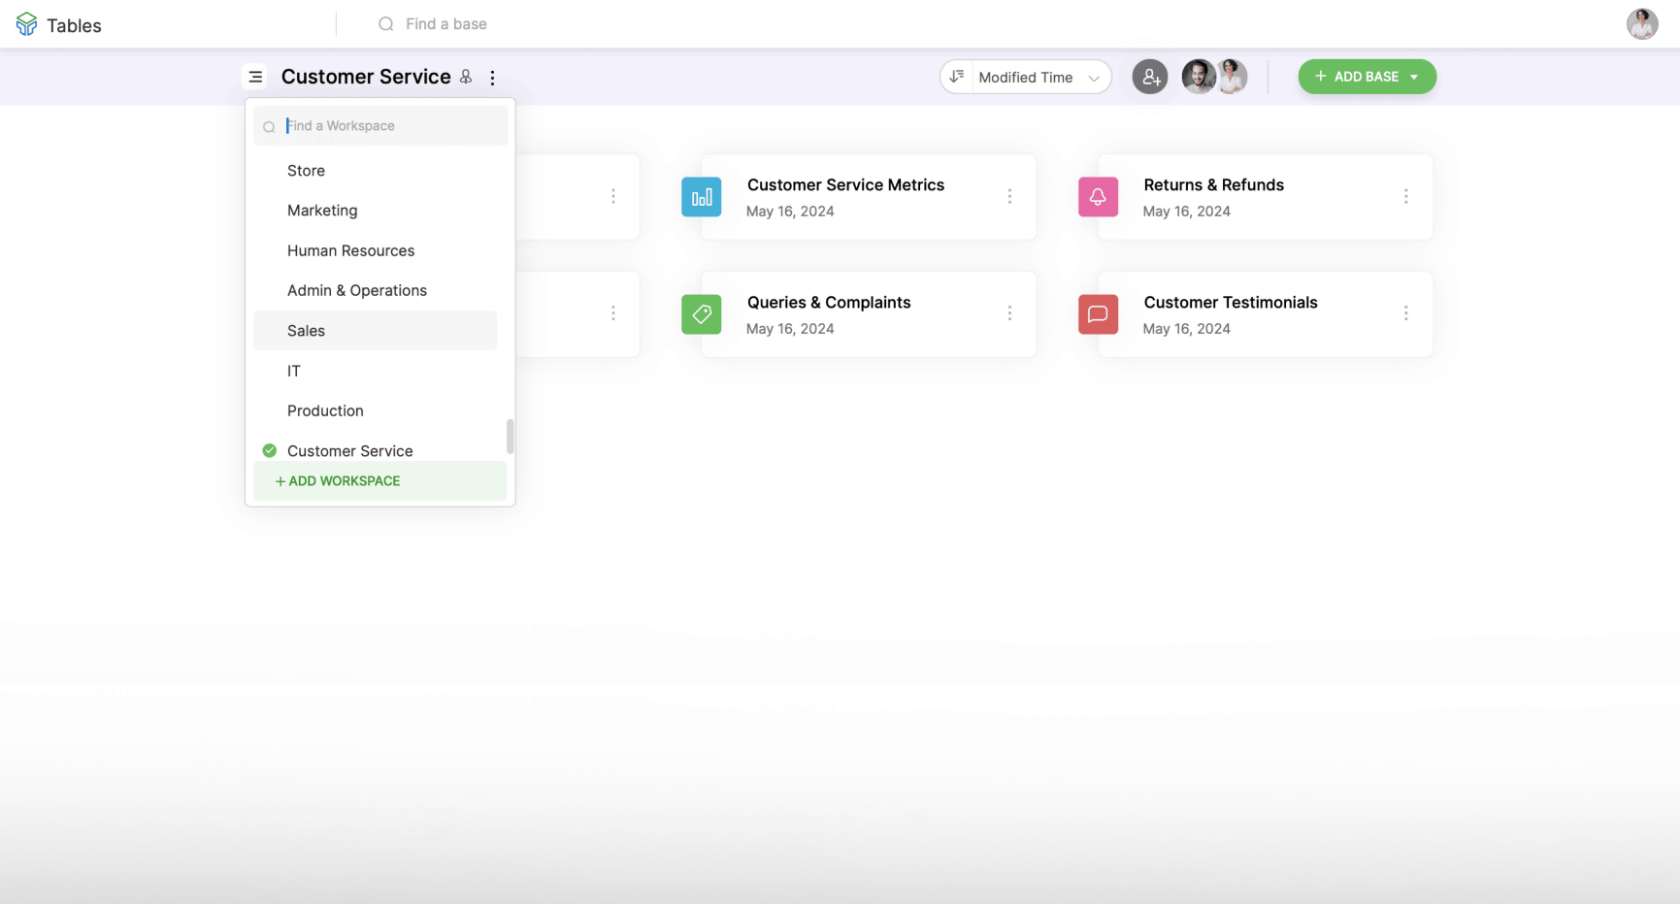Viewport: 1680px width, 904px height.
Task: Click the bearded man collaborator avatar
Action: (1198, 77)
